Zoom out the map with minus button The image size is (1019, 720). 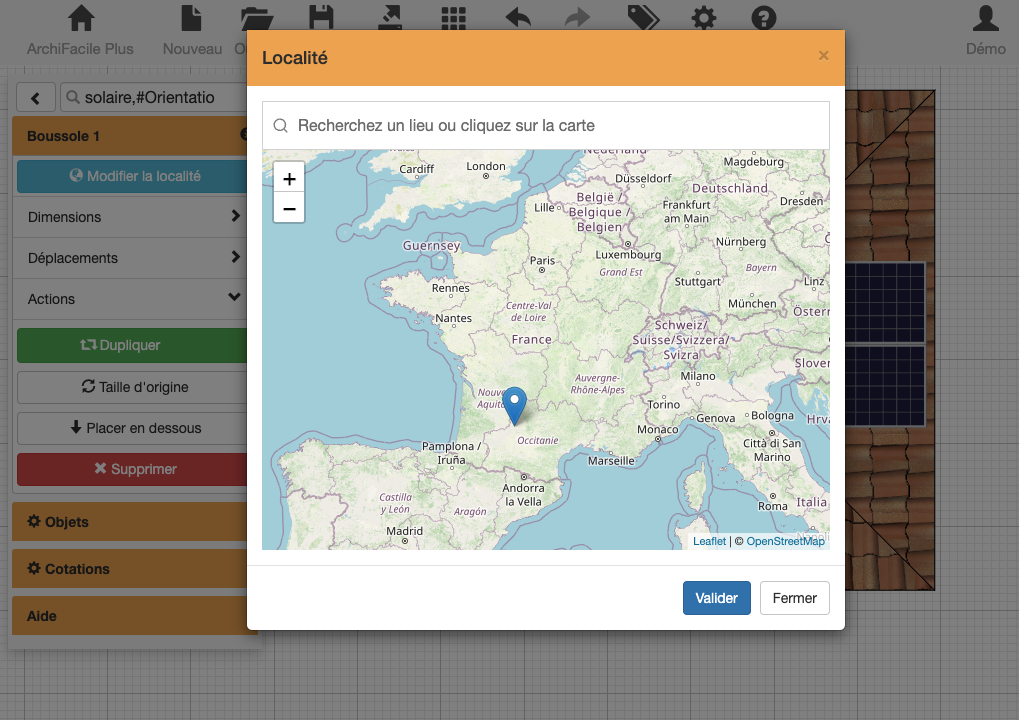click(289, 208)
